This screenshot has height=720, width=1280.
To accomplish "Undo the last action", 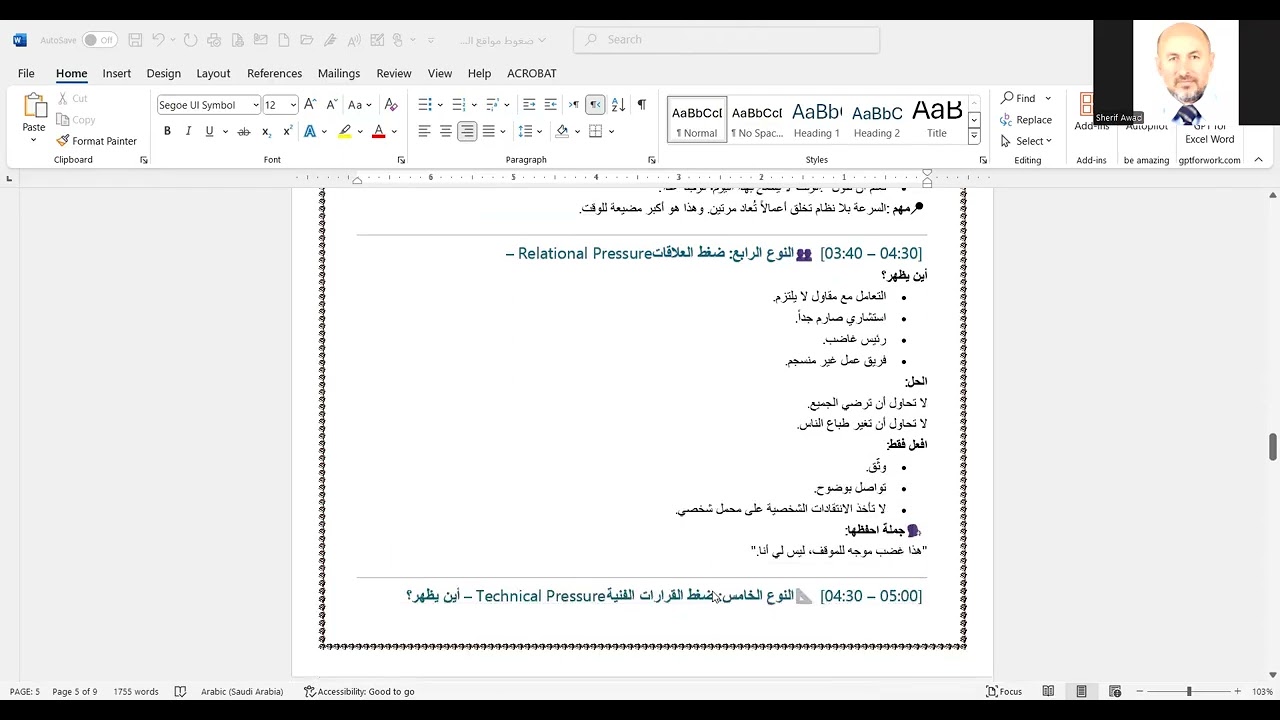I will pyautogui.click(x=158, y=40).
